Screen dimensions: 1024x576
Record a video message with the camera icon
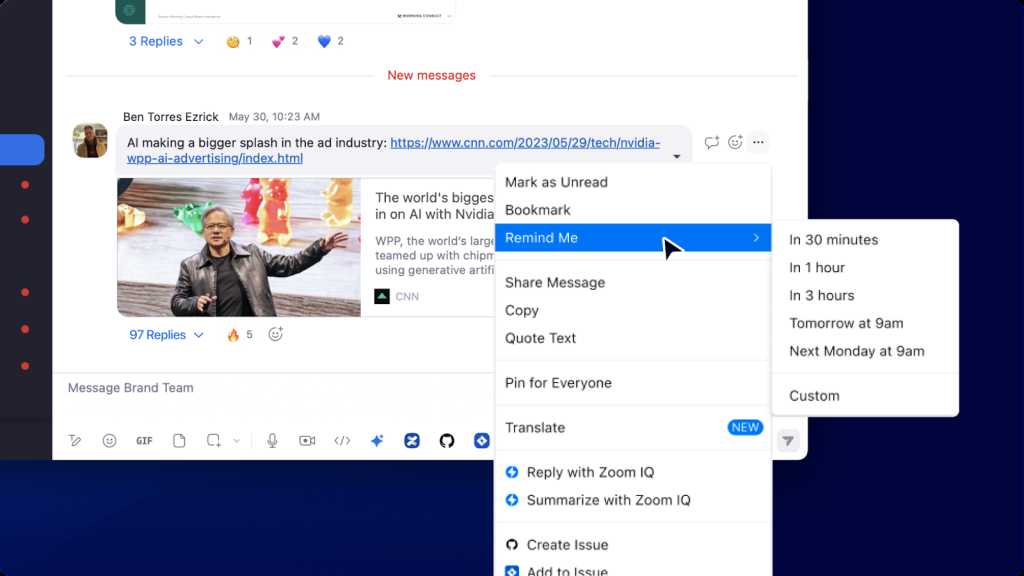(307, 441)
